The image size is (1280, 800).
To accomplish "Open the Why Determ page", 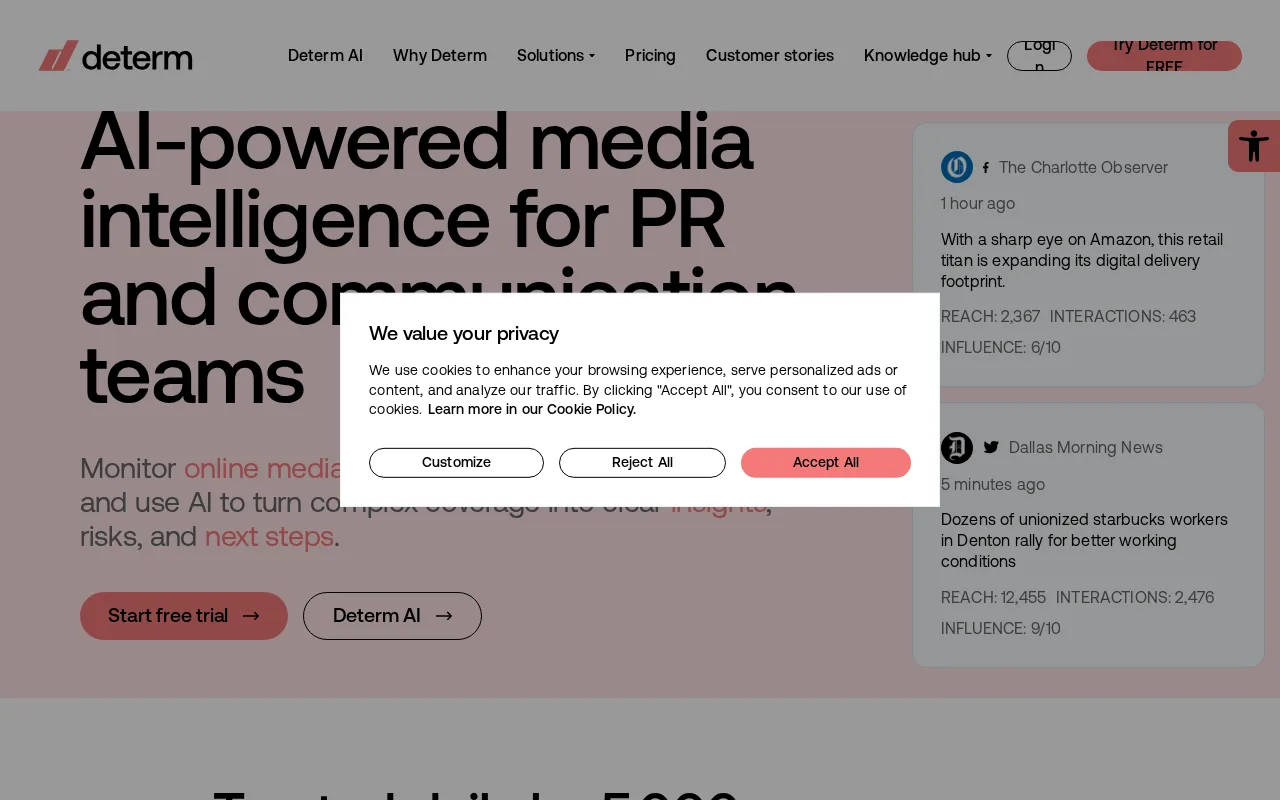I will pyautogui.click(x=440, y=56).
